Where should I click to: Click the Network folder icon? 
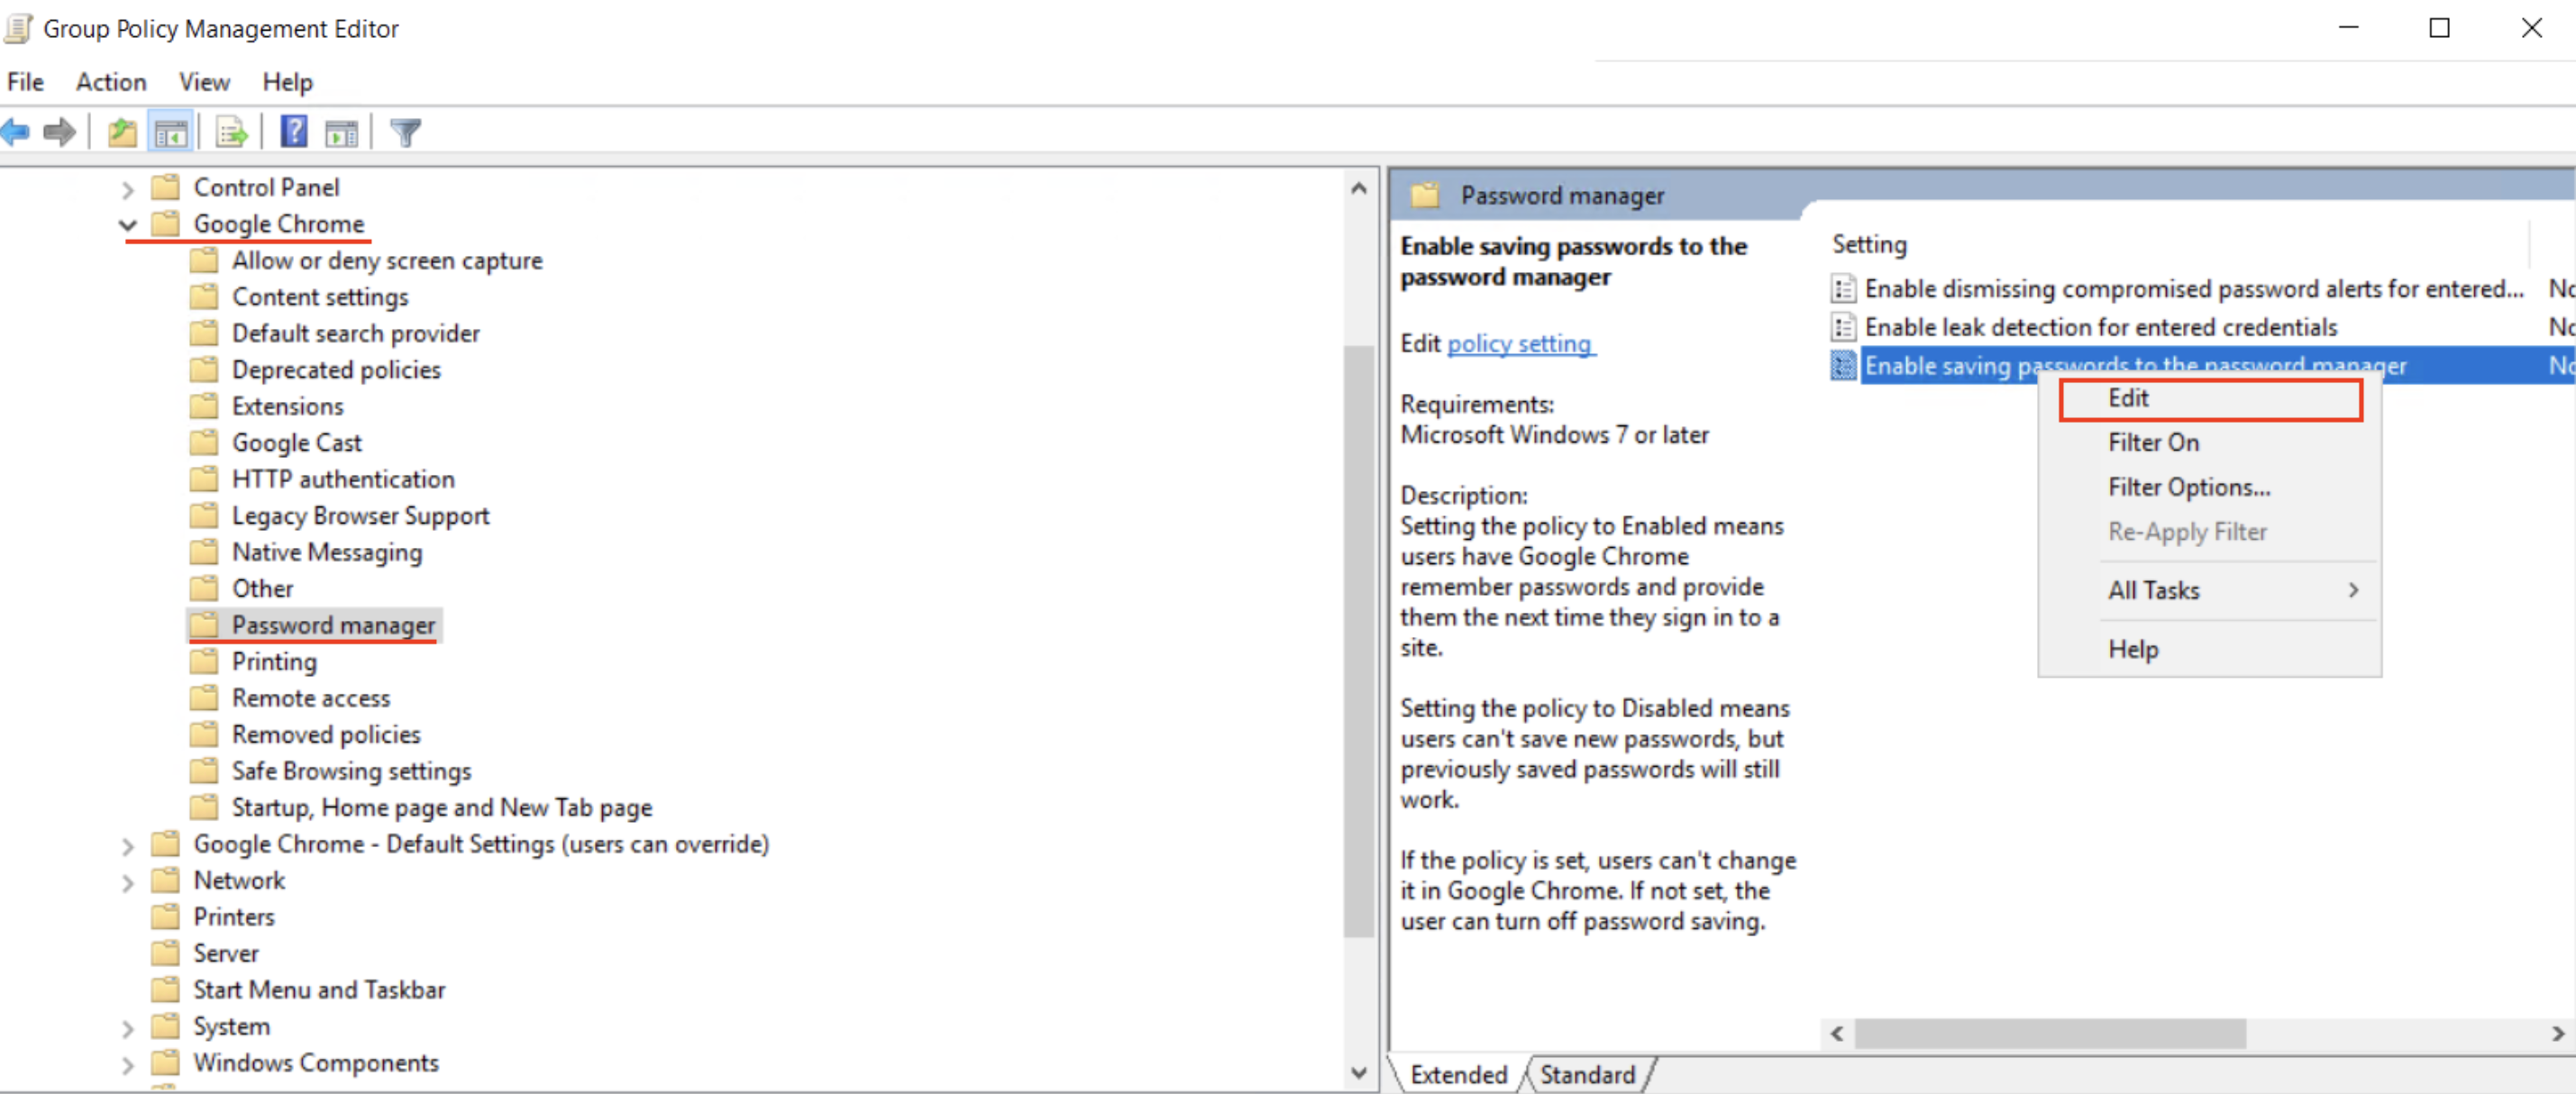pyautogui.click(x=165, y=880)
